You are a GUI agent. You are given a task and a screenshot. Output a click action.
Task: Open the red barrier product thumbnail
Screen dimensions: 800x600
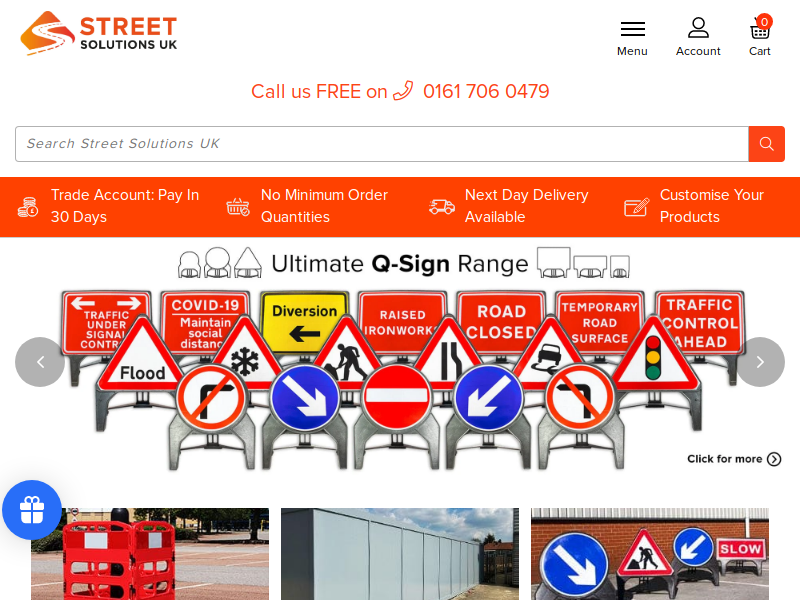pyautogui.click(x=150, y=554)
